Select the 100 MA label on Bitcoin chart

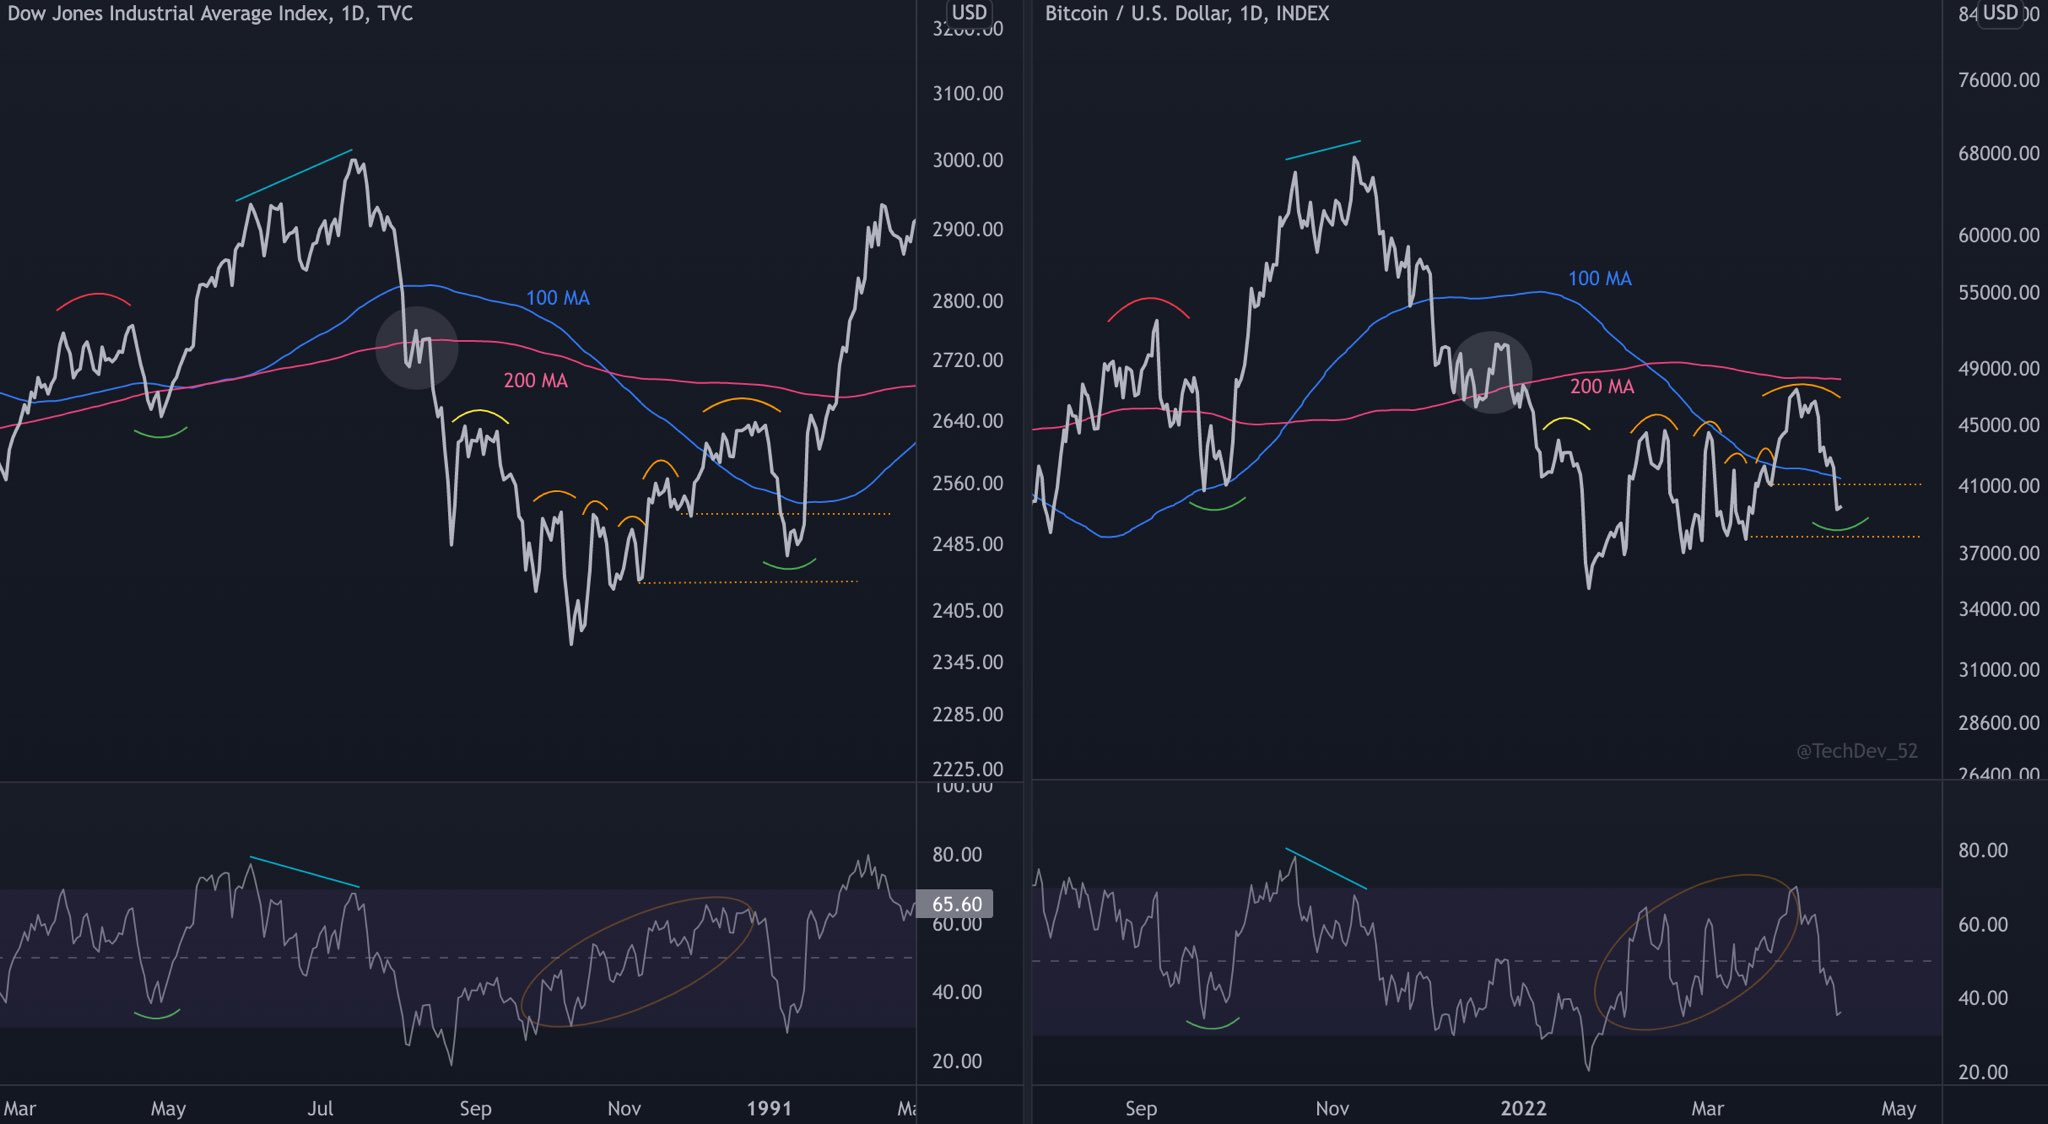[x=1599, y=279]
